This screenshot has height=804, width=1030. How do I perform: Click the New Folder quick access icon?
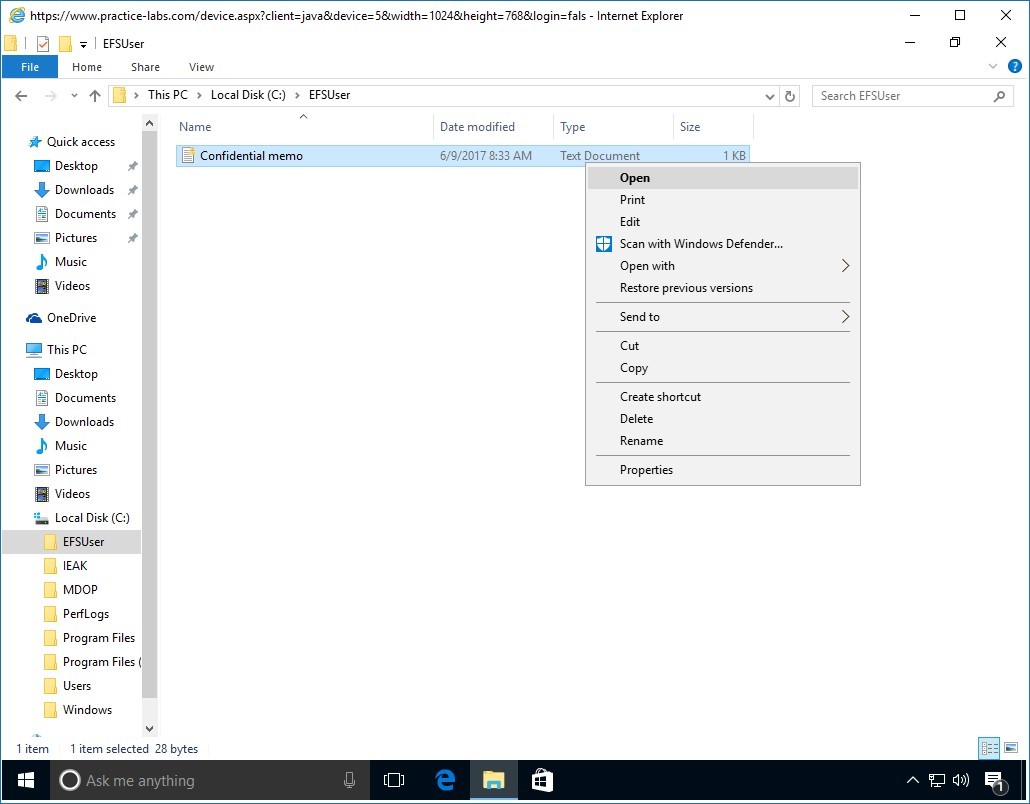click(65, 44)
